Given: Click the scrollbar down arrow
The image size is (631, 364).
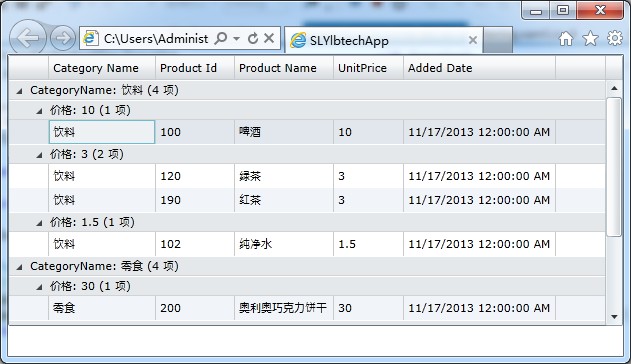Looking at the screenshot, I should click(614, 317).
